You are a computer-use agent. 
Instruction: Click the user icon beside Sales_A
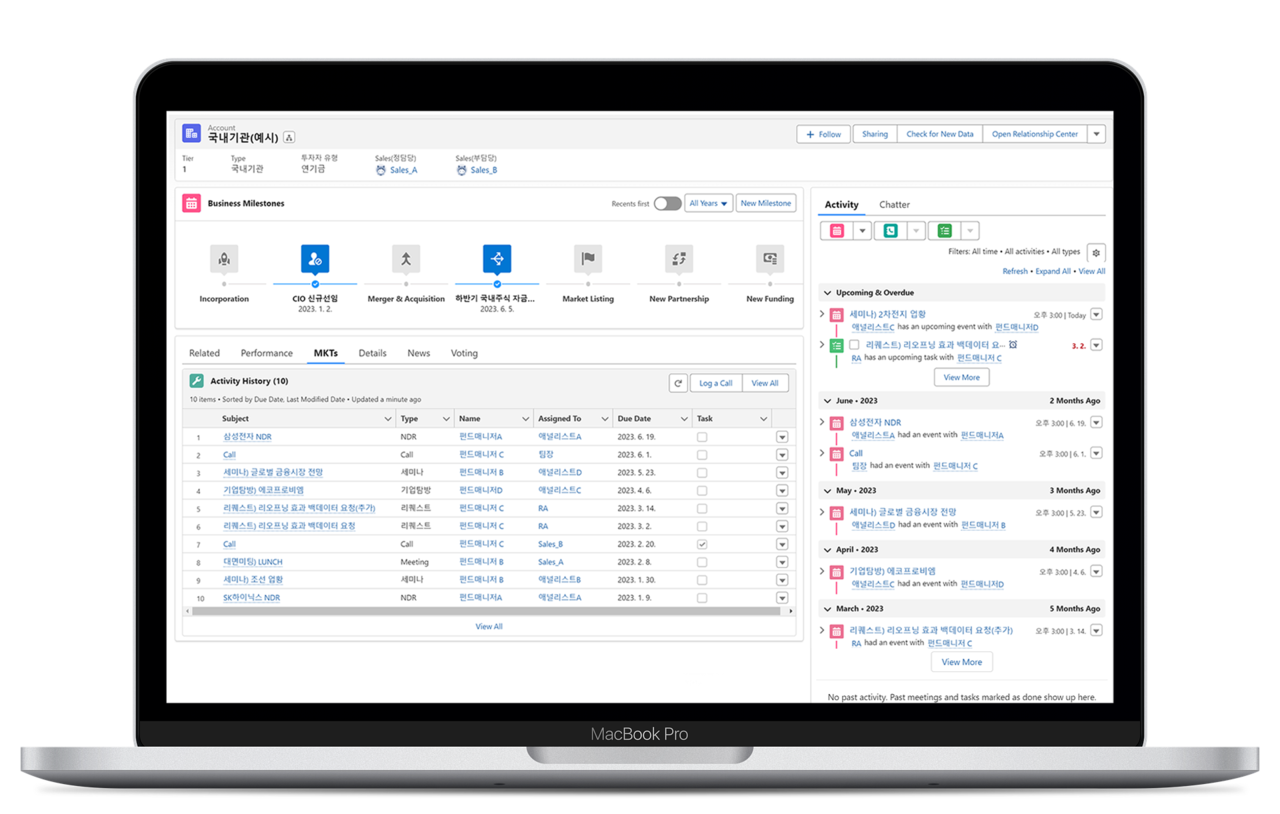(380, 170)
